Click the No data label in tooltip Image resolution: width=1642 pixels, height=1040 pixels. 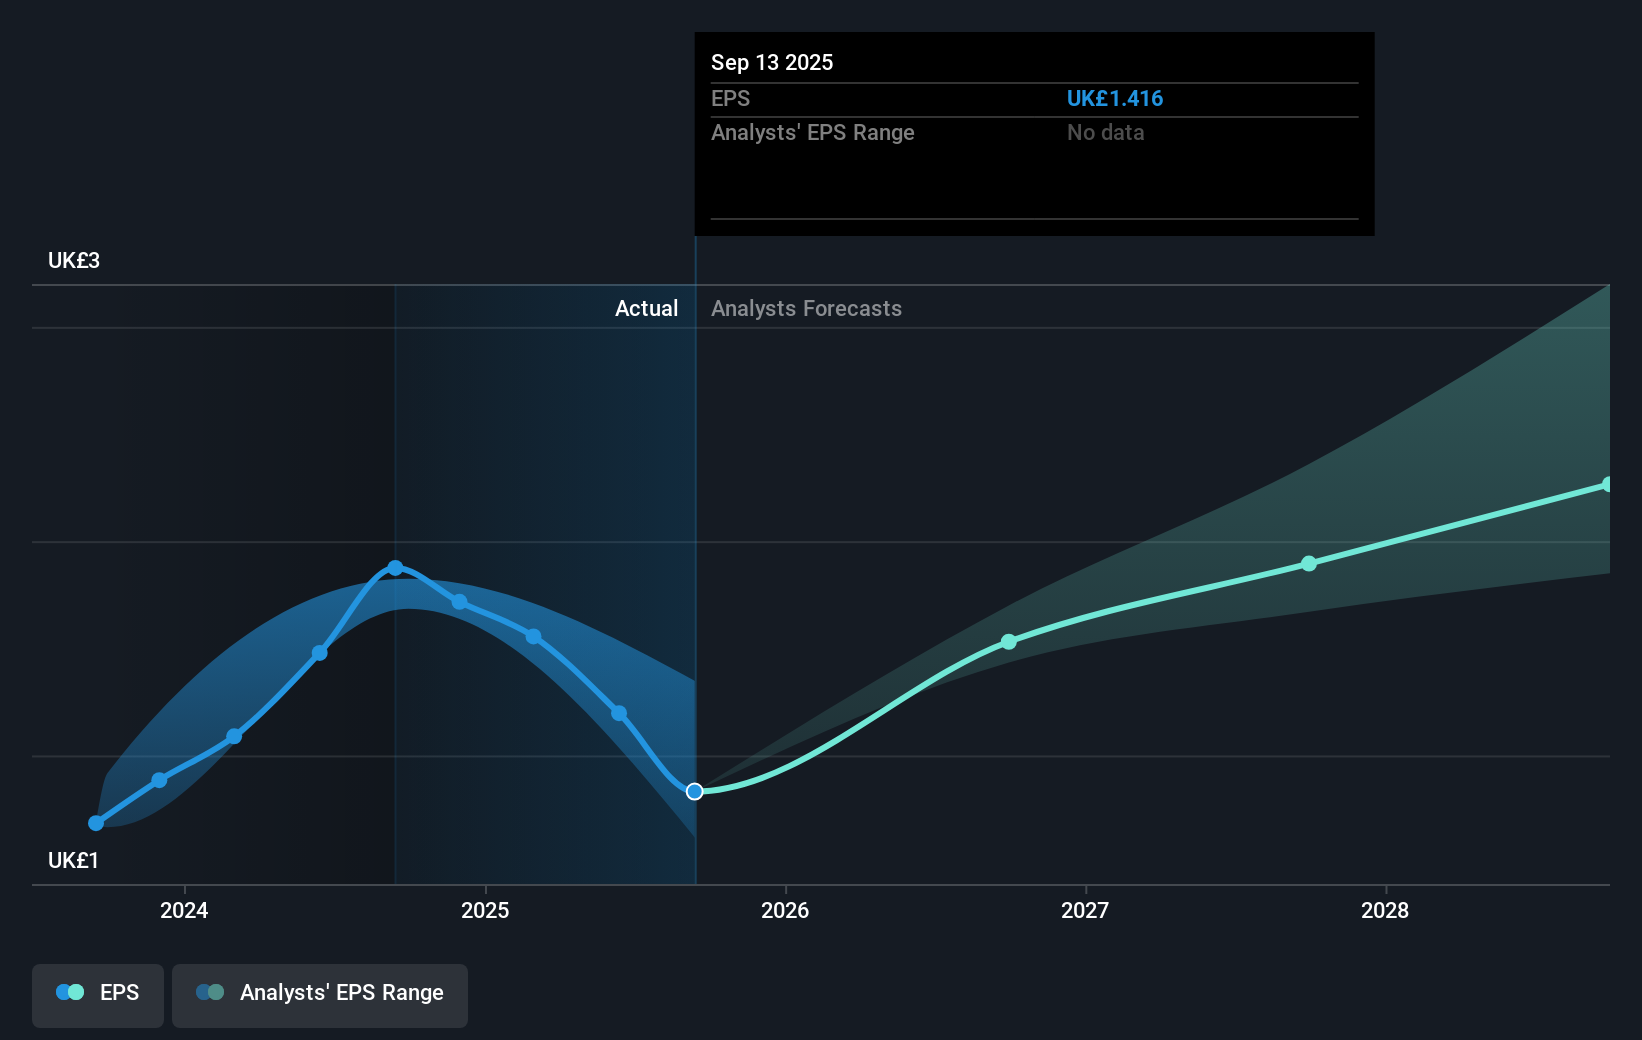coord(1105,132)
